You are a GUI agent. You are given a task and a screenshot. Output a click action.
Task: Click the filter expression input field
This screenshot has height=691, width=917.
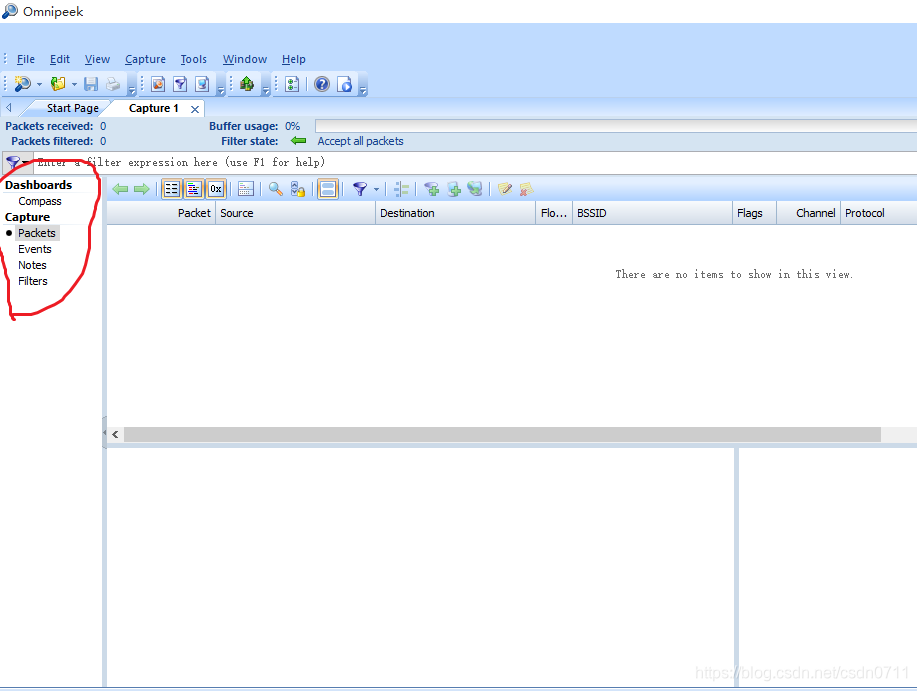coord(475,163)
